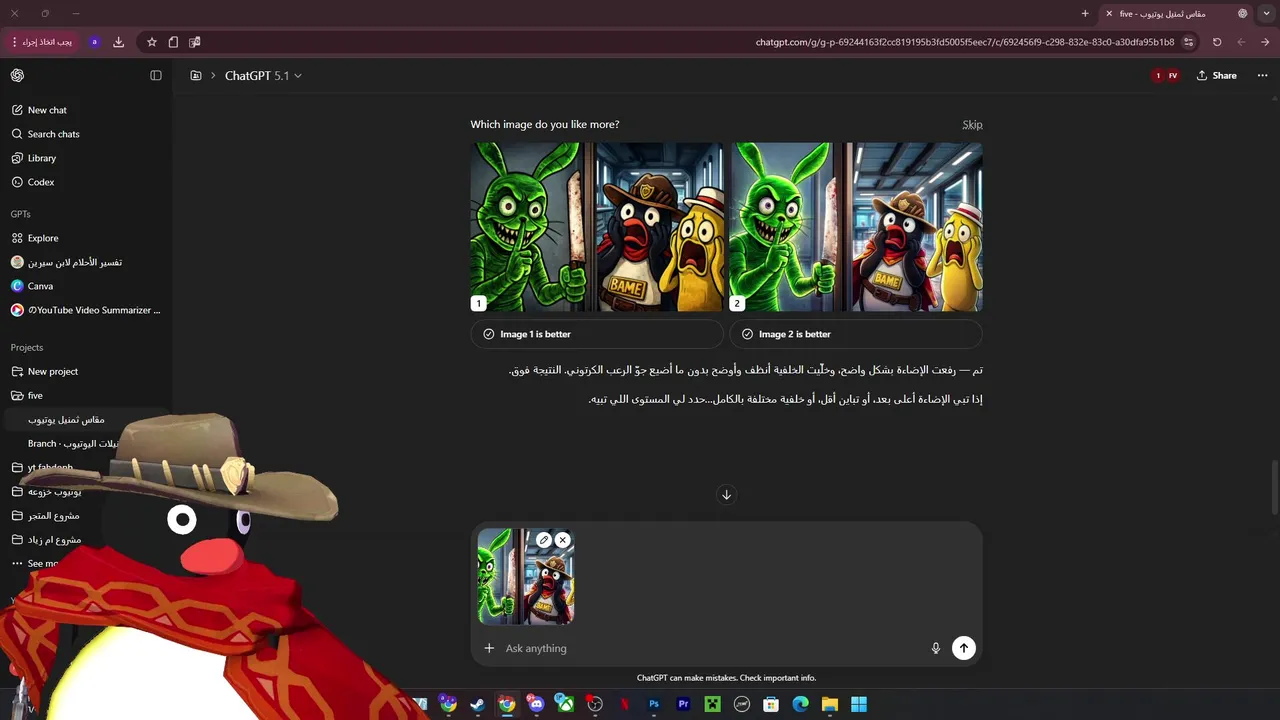Open Microsoft Store from the taskbar

click(771, 704)
